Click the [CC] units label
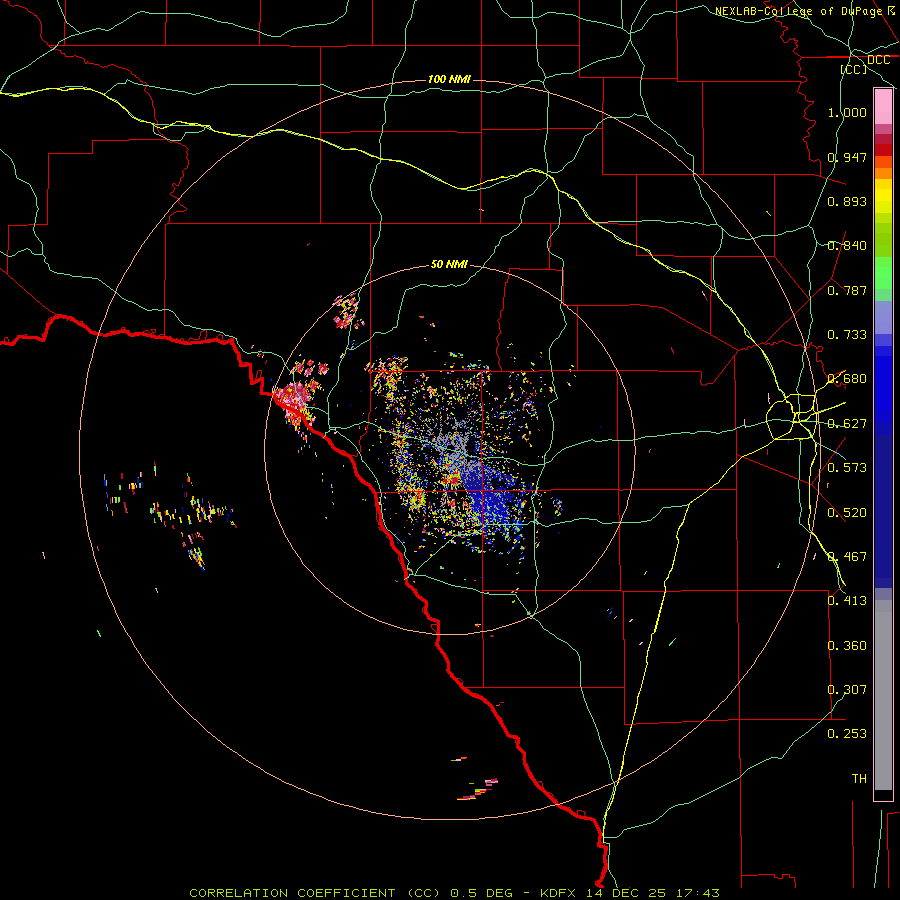 (854, 69)
